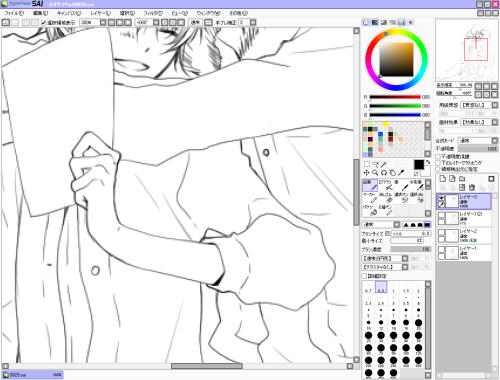Swap foreground and background colors
Screen dimensions: 500x380
[428, 162]
